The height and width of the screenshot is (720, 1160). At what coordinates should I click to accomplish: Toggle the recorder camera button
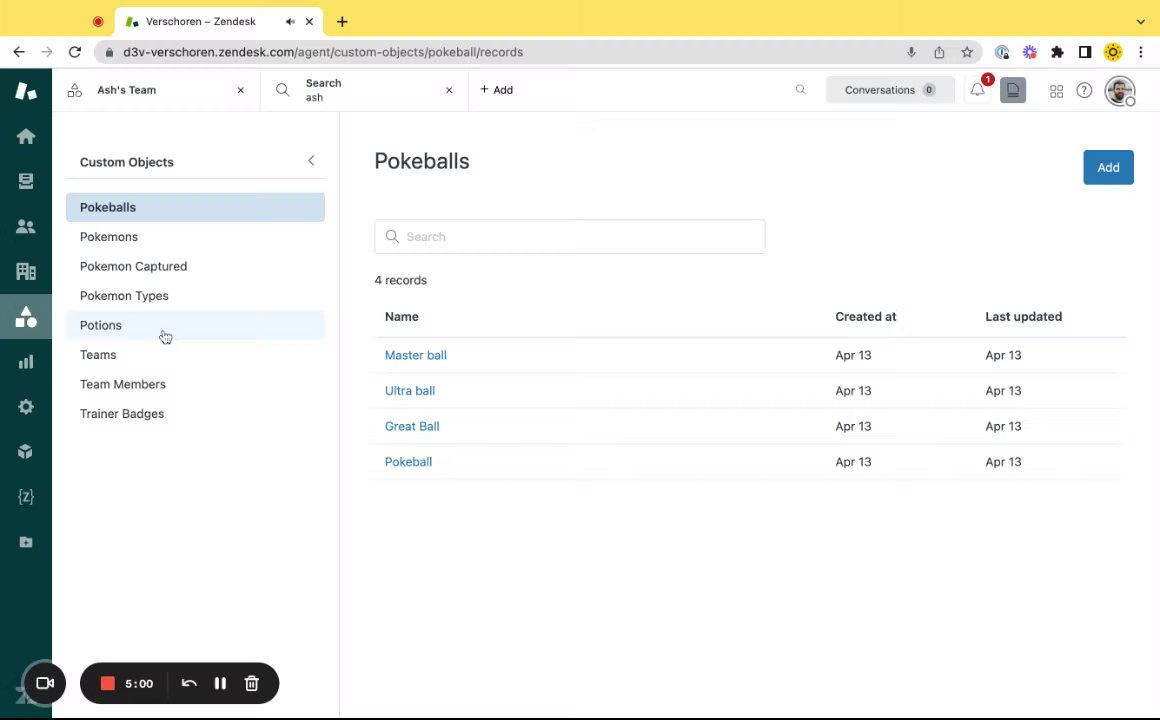(x=45, y=683)
